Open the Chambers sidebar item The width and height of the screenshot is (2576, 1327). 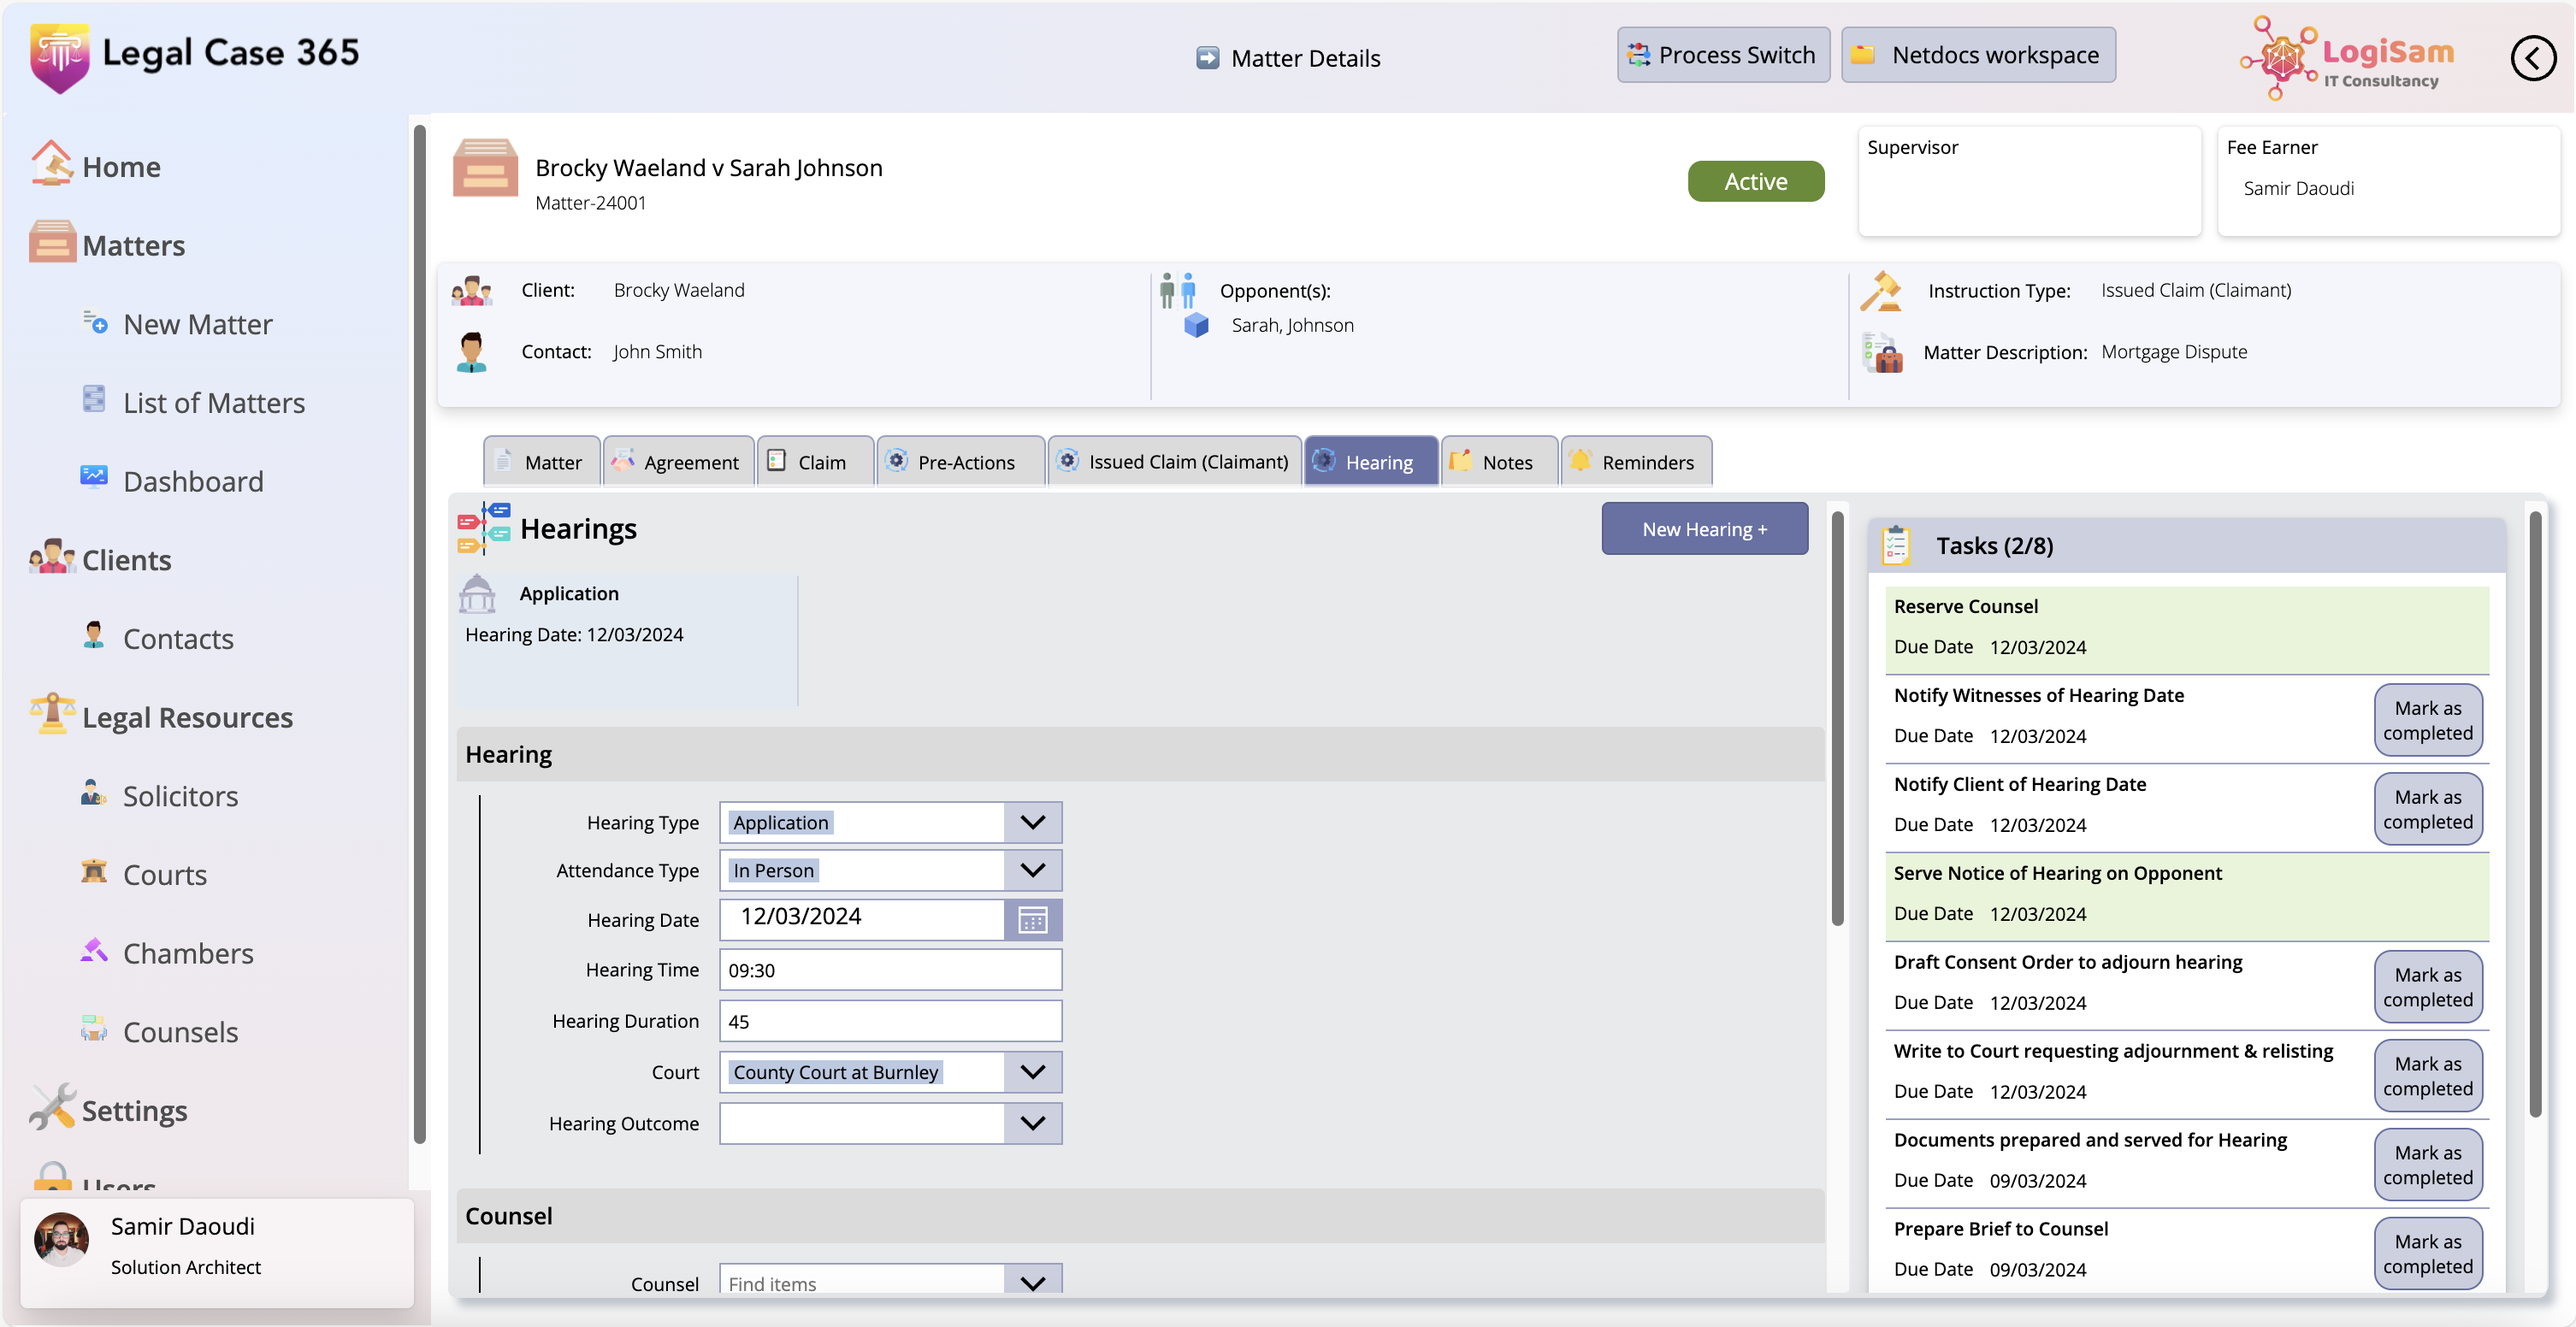(187, 953)
